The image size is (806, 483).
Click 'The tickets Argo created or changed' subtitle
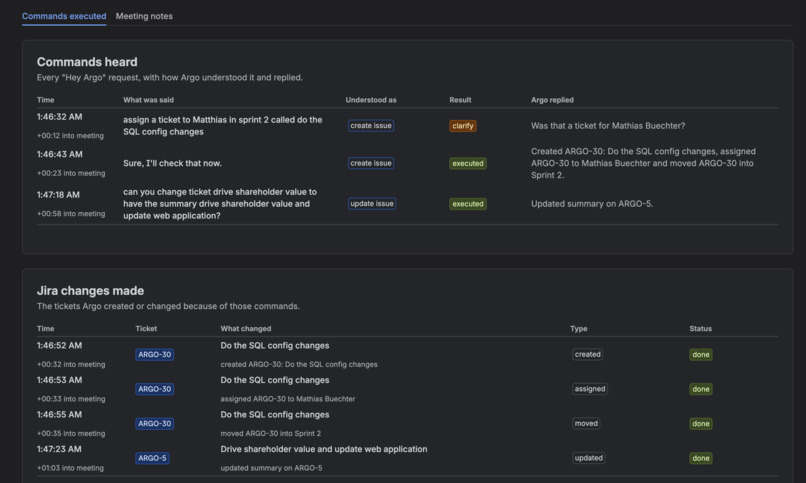point(168,306)
